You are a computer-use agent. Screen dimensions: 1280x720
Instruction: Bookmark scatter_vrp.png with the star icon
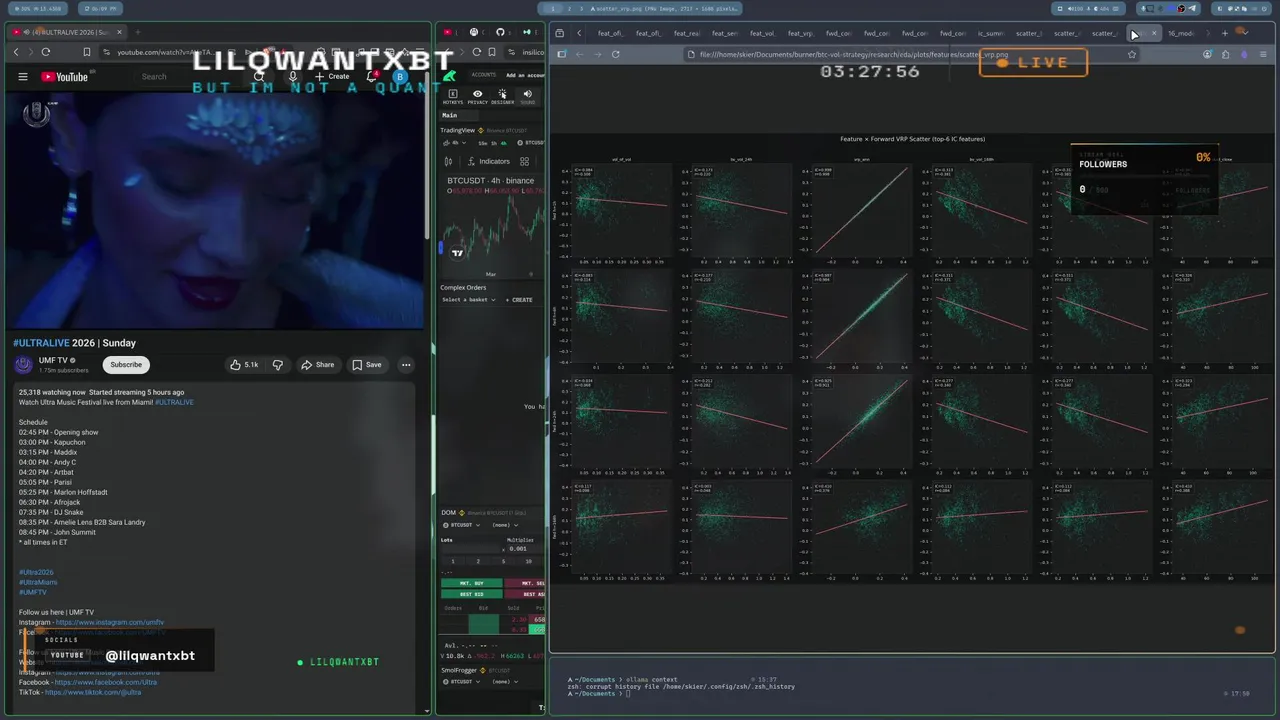tap(1132, 54)
